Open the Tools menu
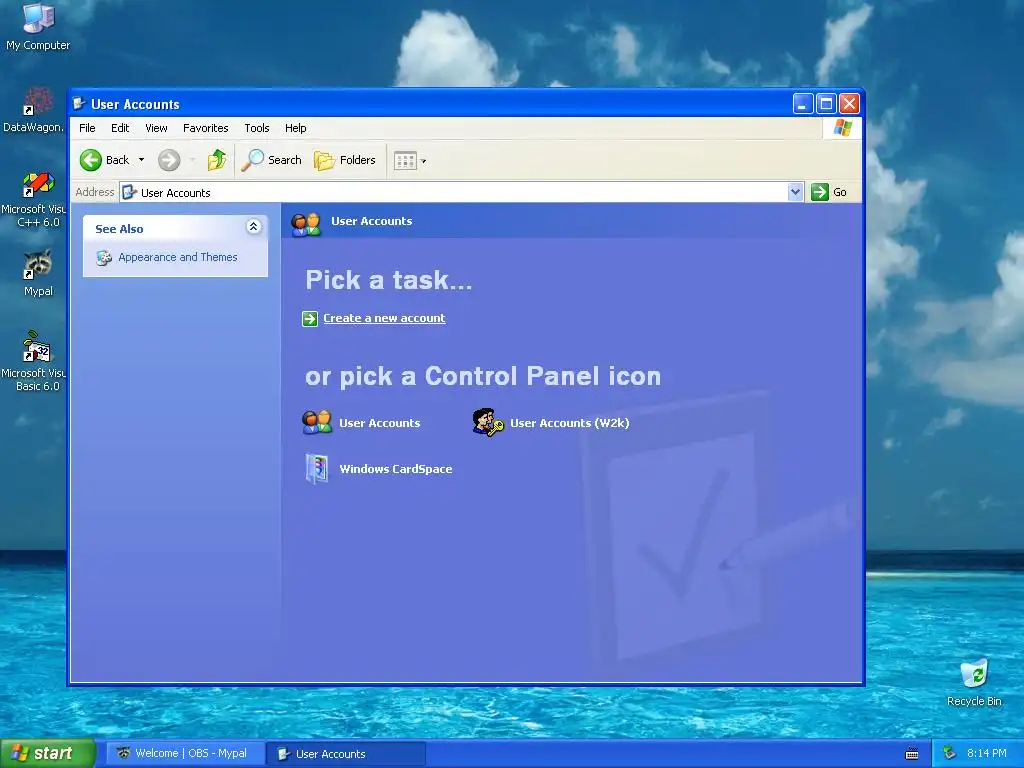The width and height of the screenshot is (1024, 768). coord(257,128)
